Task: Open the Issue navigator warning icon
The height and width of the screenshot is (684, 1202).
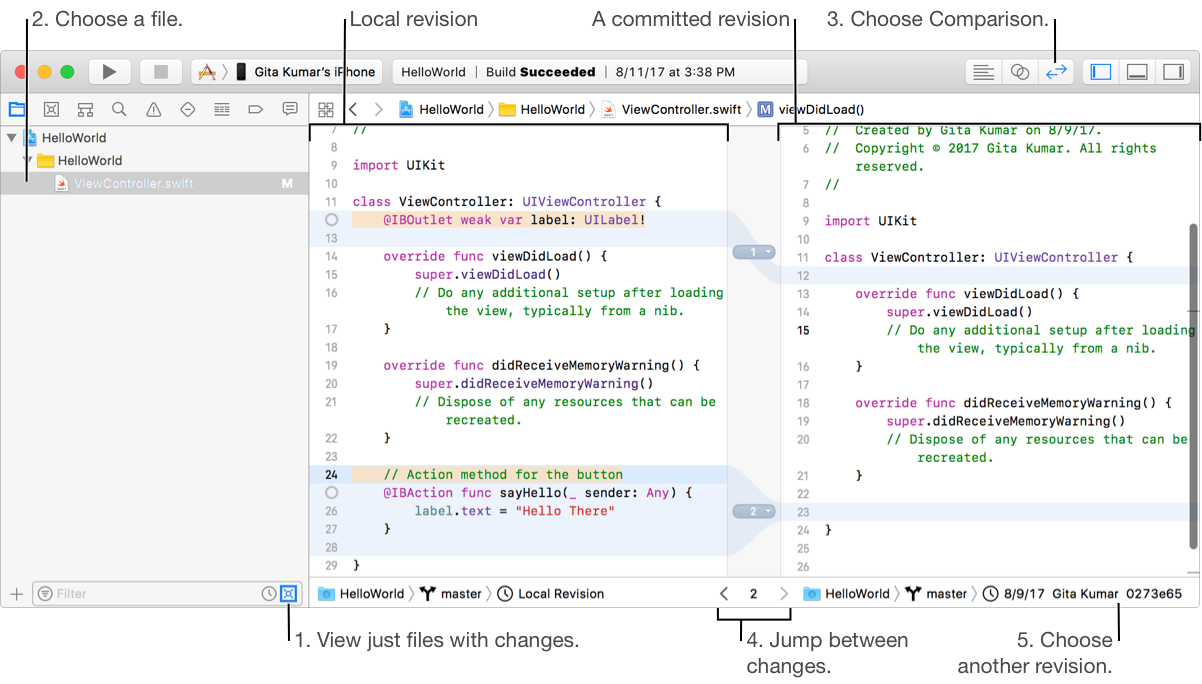Action: pyautogui.click(x=153, y=109)
